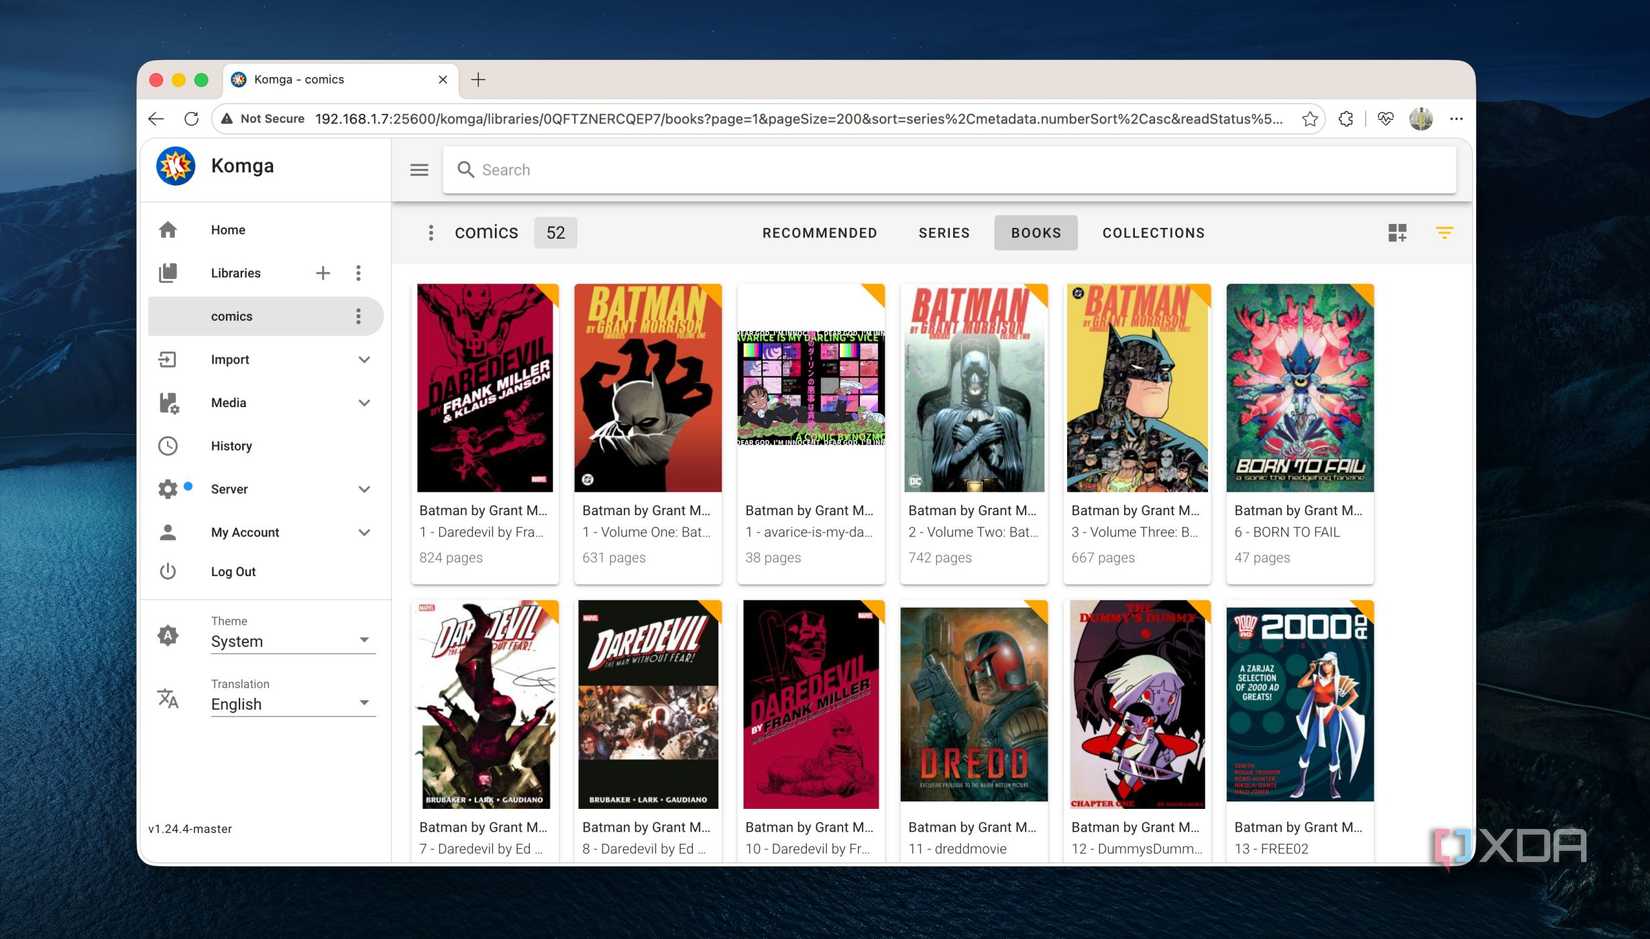Open the Home sidebar icon

[x=168, y=230]
